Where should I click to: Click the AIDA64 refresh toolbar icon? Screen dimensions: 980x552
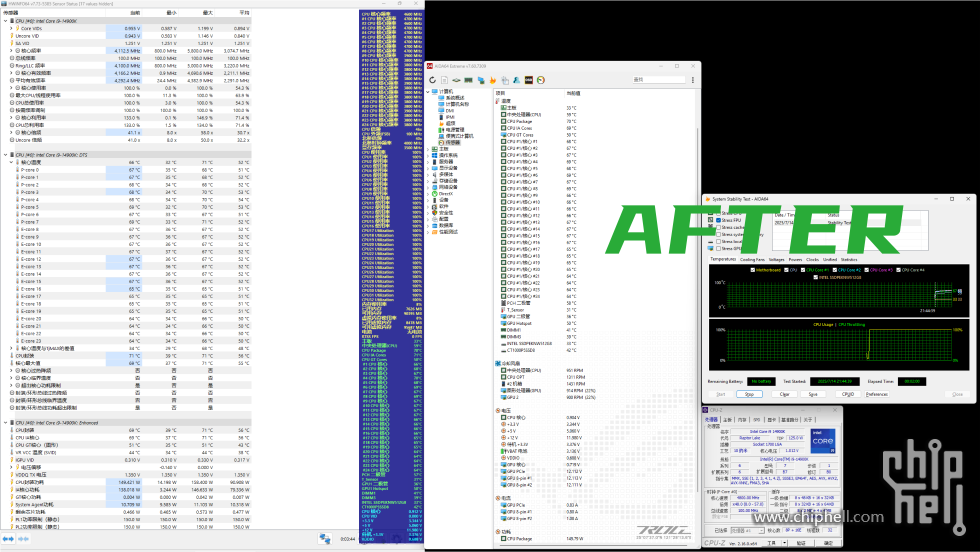tap(432, 80)
